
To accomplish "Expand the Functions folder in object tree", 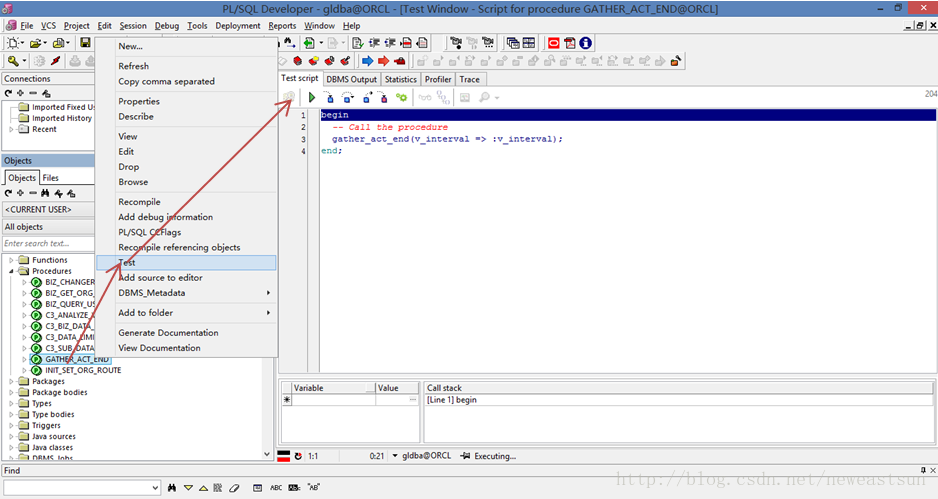I will tap(11, 260).
